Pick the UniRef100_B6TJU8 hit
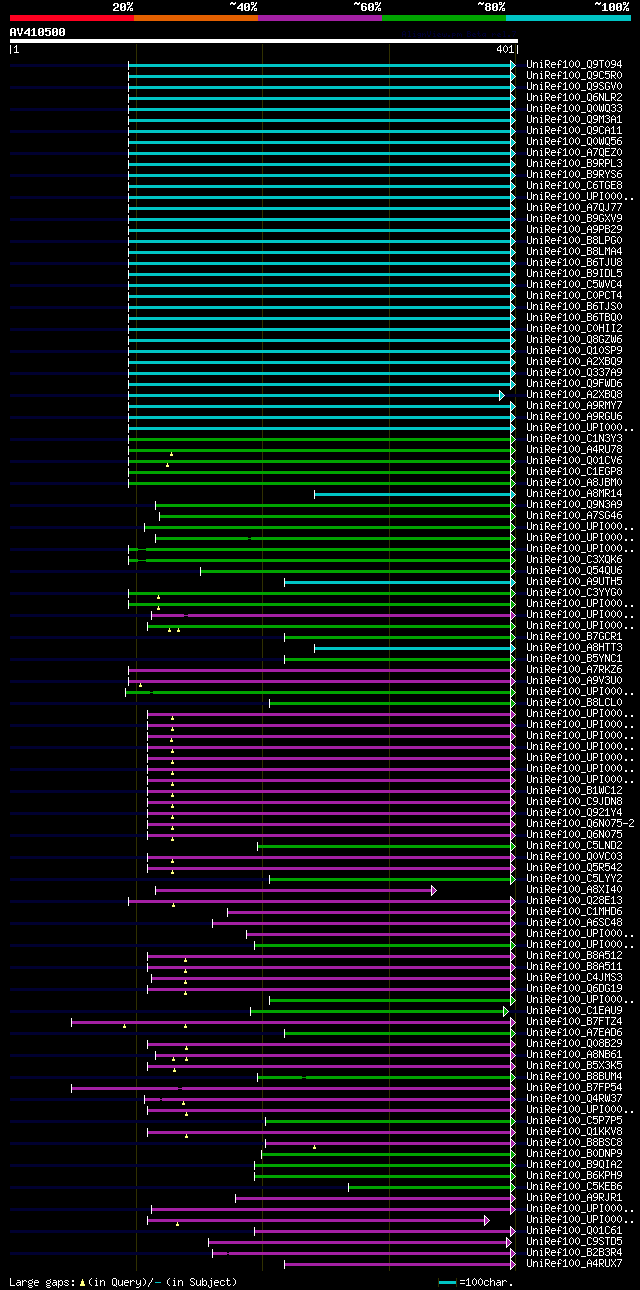 click(x=574, y=263)
